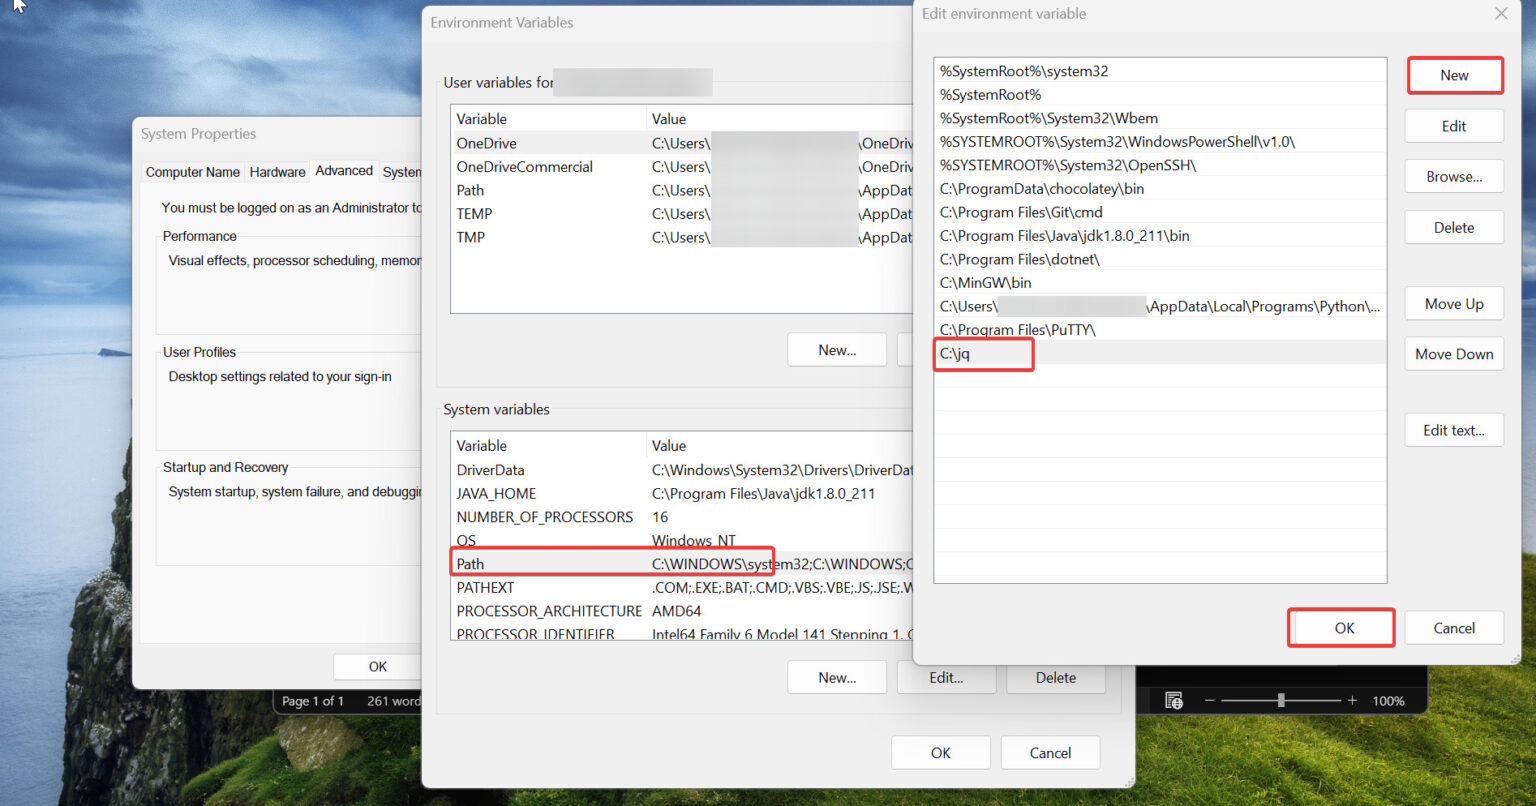Select the JAVA_HOME variable

[x=496, y=493]
